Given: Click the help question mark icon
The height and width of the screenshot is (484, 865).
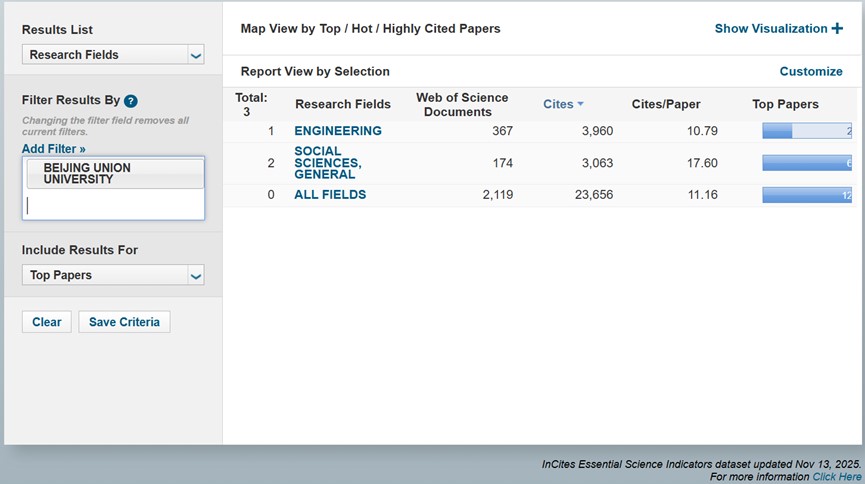Looking at the screenshot, I should [131, 101].
